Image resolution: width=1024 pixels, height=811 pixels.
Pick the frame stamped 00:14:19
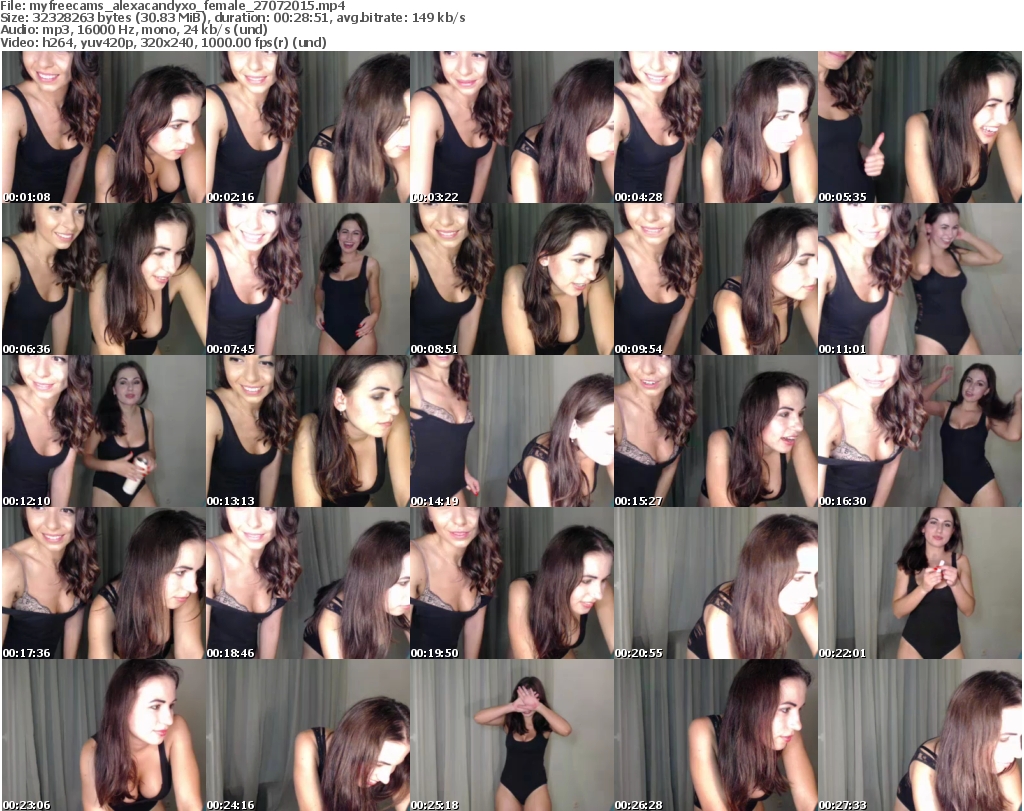[x=511, y=431]
